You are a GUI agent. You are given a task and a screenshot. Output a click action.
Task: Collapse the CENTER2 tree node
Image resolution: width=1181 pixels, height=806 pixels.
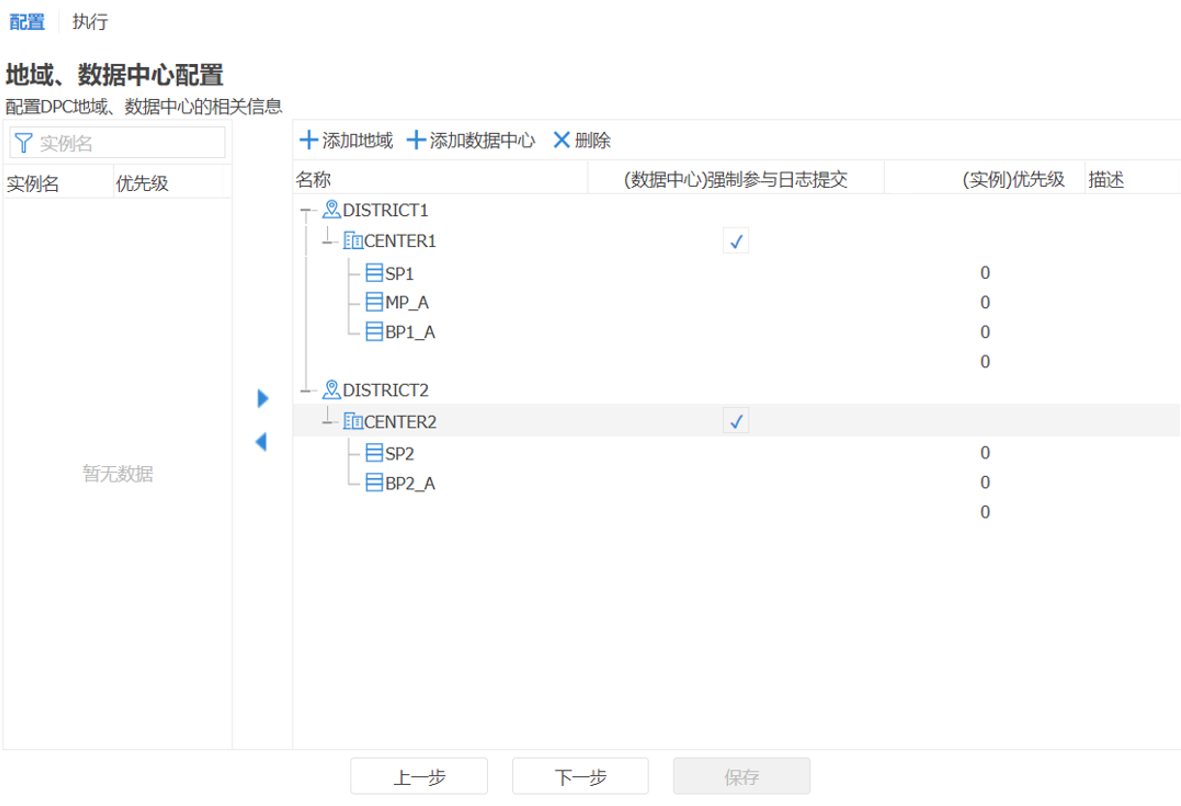(326, 422)
